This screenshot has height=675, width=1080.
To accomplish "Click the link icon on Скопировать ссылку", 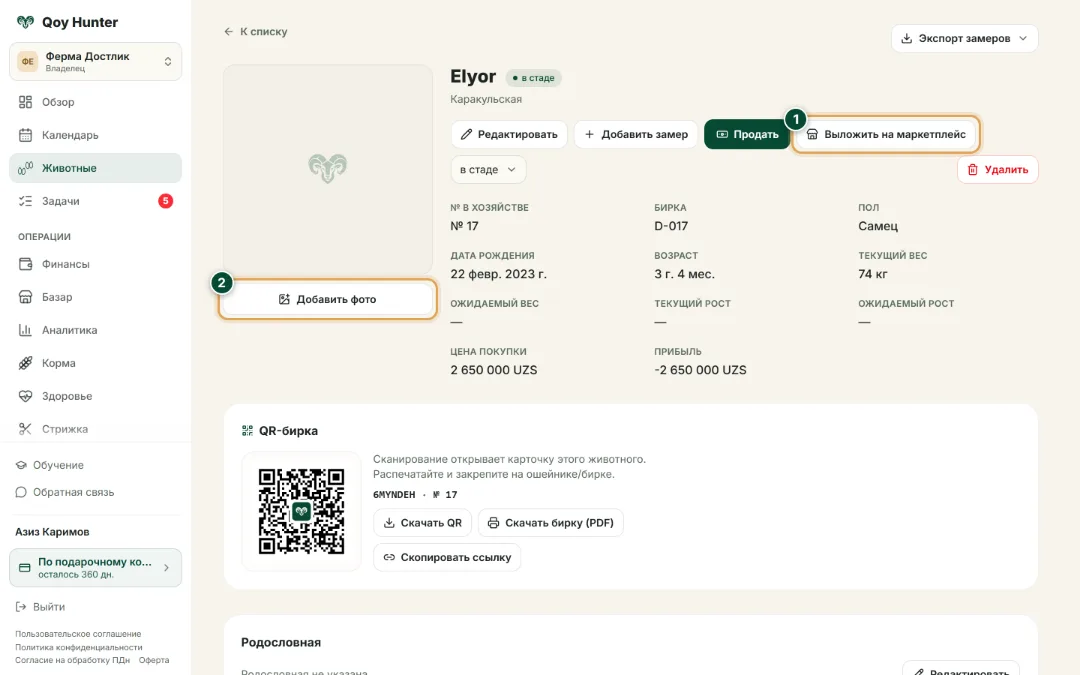I will click(389, 557).
